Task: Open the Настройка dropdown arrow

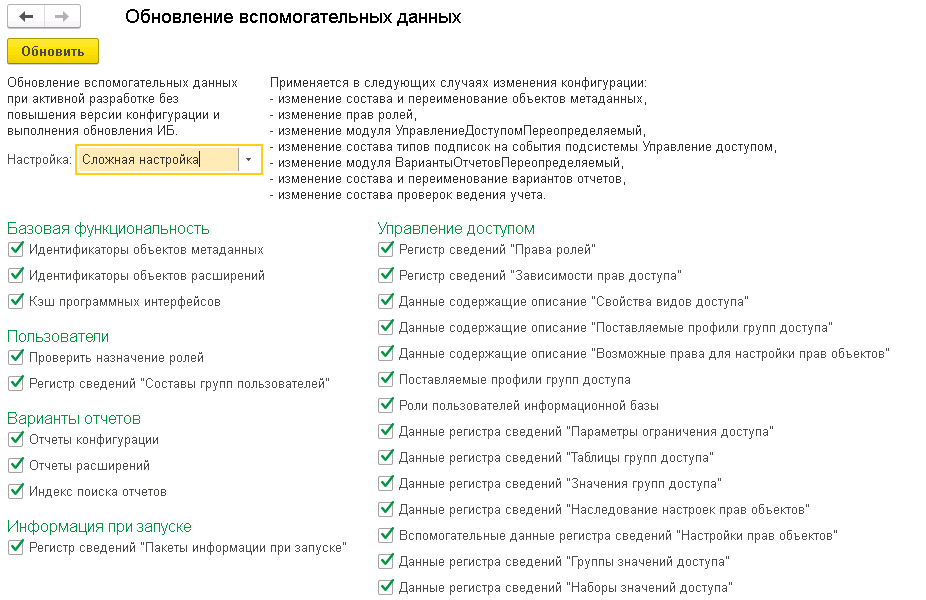Action: coord(249,159)
